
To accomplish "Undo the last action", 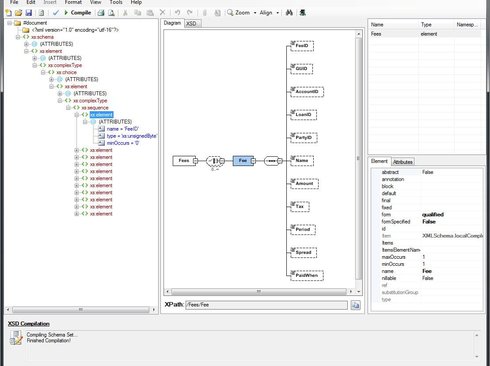I will 177,13.
